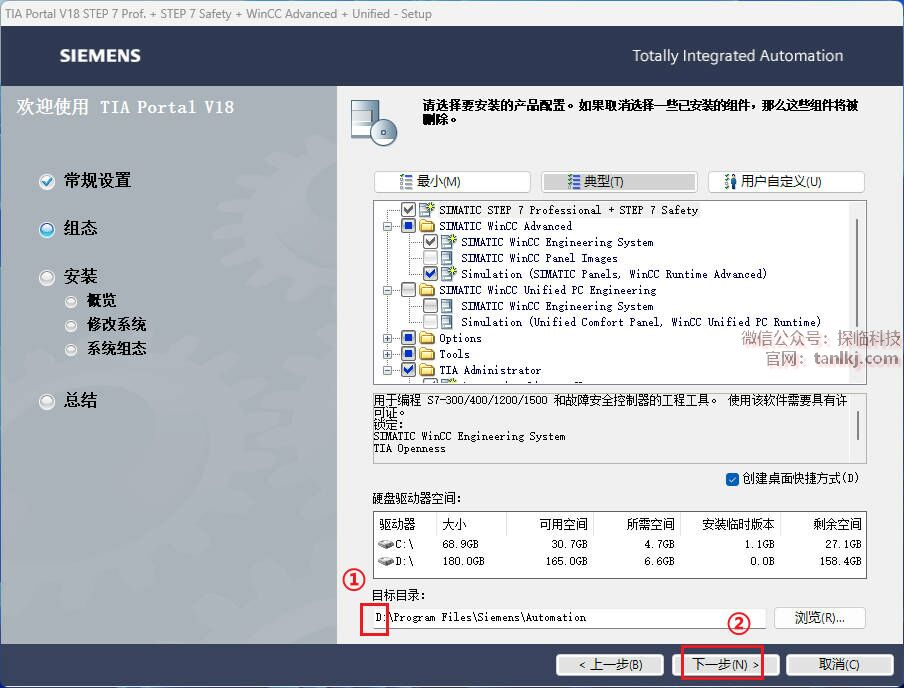Viewport: 904px width, 688px height.
Task: Click the WinCC Unified PC Engineering folder icon
Action: [427, 290]
